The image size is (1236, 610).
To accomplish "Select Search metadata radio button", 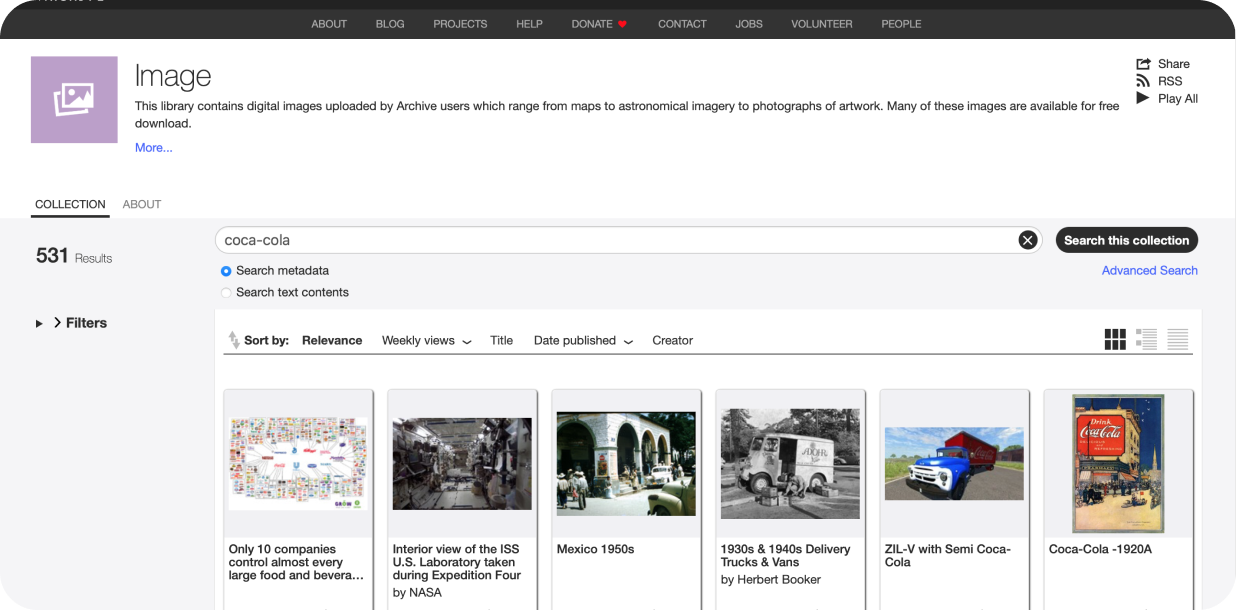I will click(x=226, y=271).
